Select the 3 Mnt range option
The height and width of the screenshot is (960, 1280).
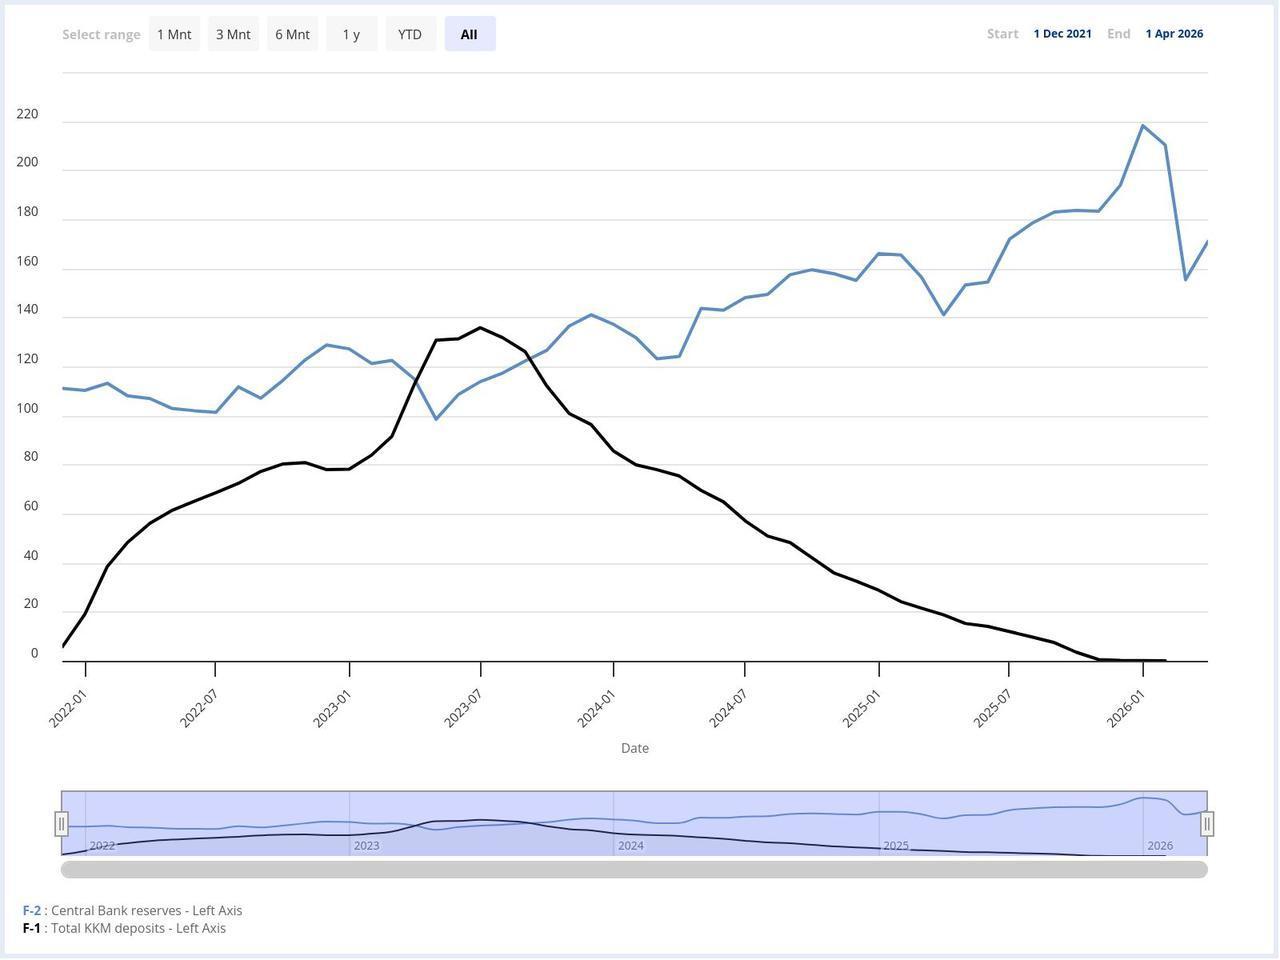coord(233,33)
